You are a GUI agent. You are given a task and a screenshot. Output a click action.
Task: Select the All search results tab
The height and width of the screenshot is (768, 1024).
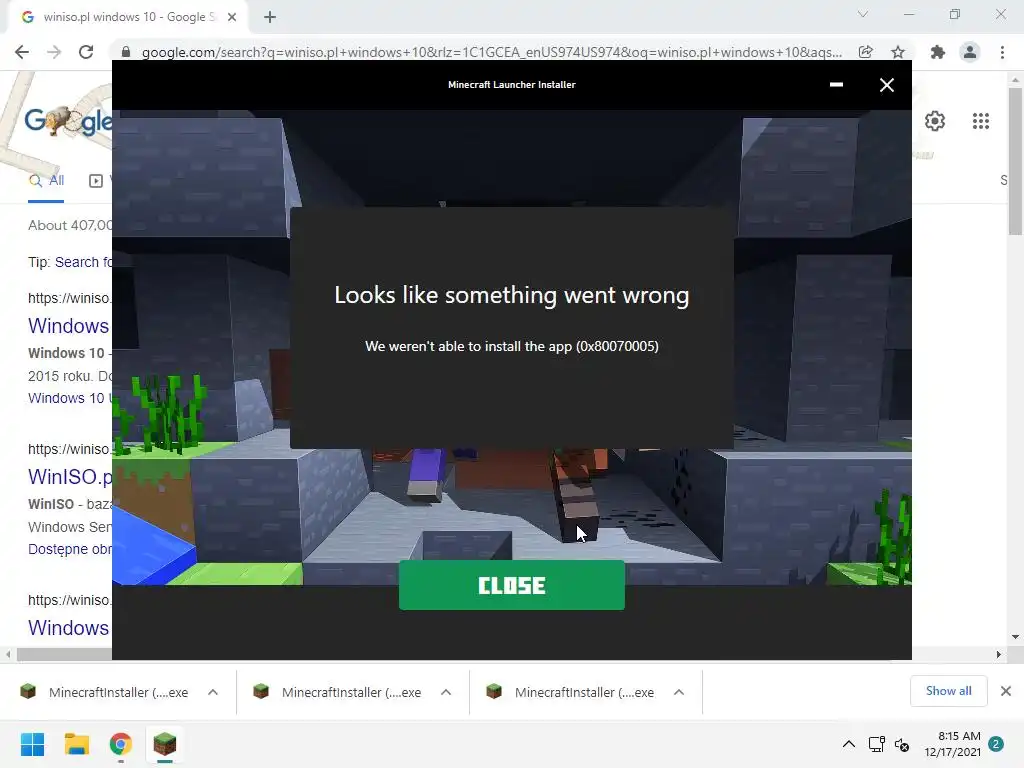coord(46,181)
